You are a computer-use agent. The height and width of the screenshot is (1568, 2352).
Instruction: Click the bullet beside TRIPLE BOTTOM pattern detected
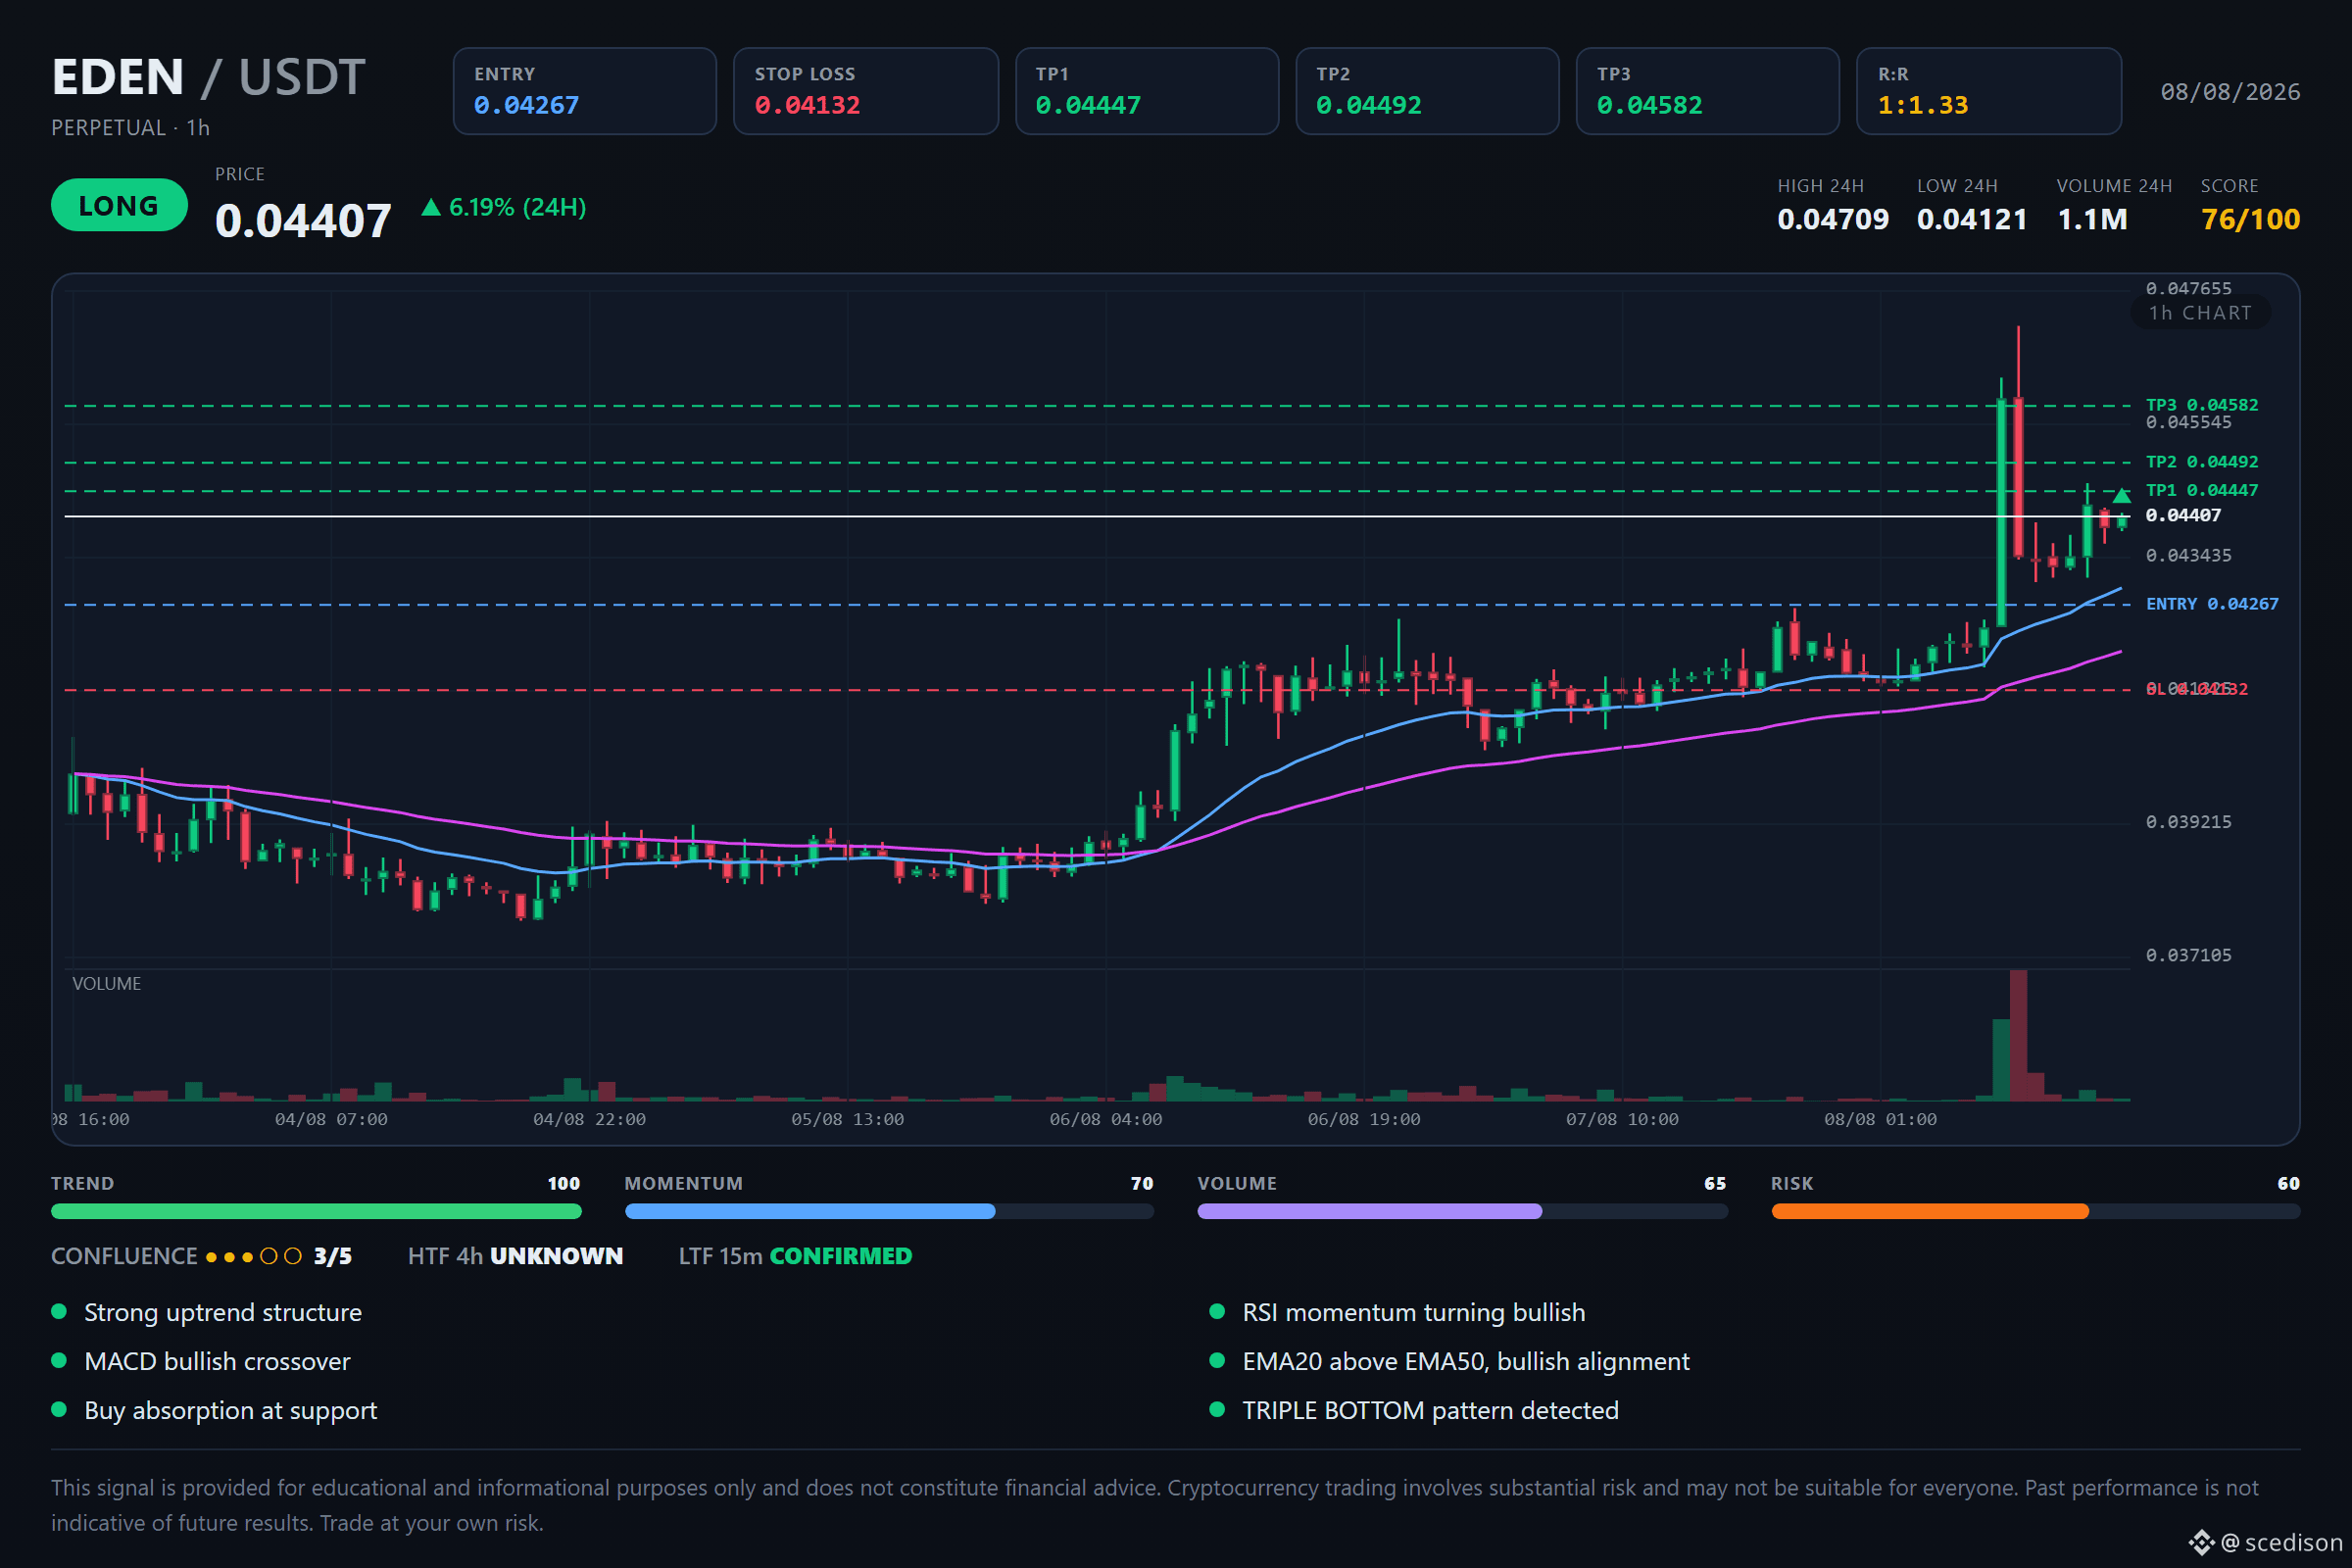1217,1409
